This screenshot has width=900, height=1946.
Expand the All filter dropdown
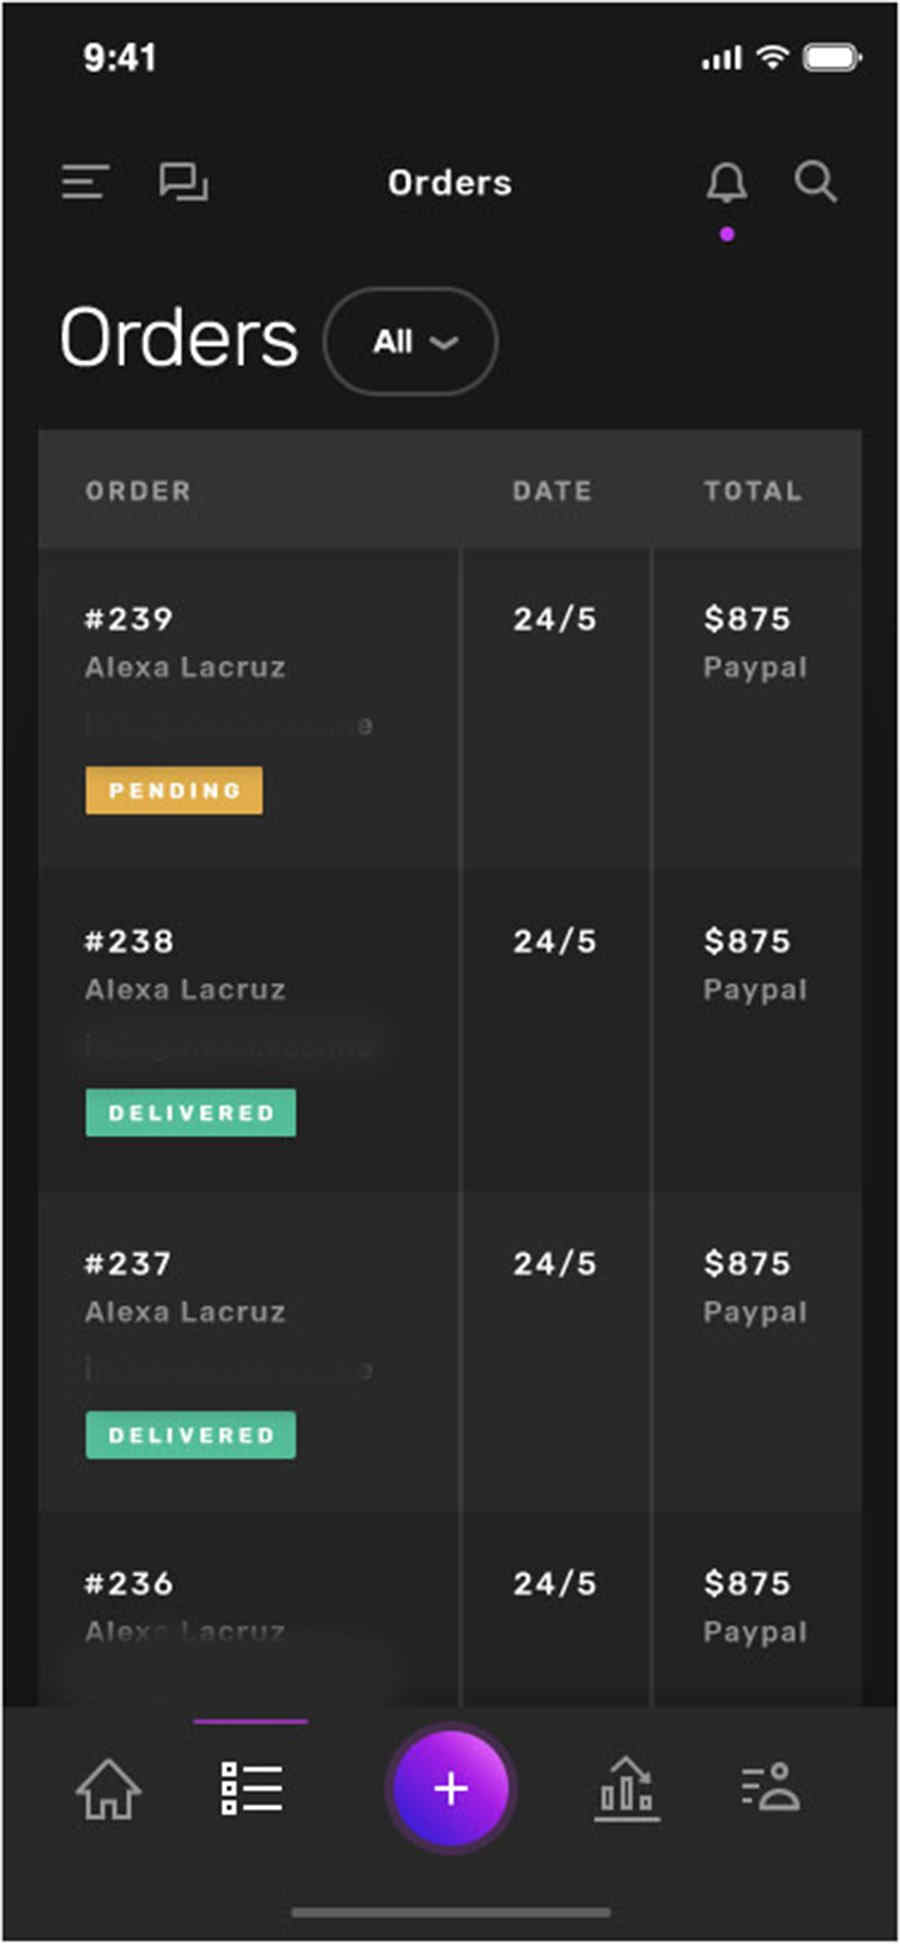coord(410,342)
